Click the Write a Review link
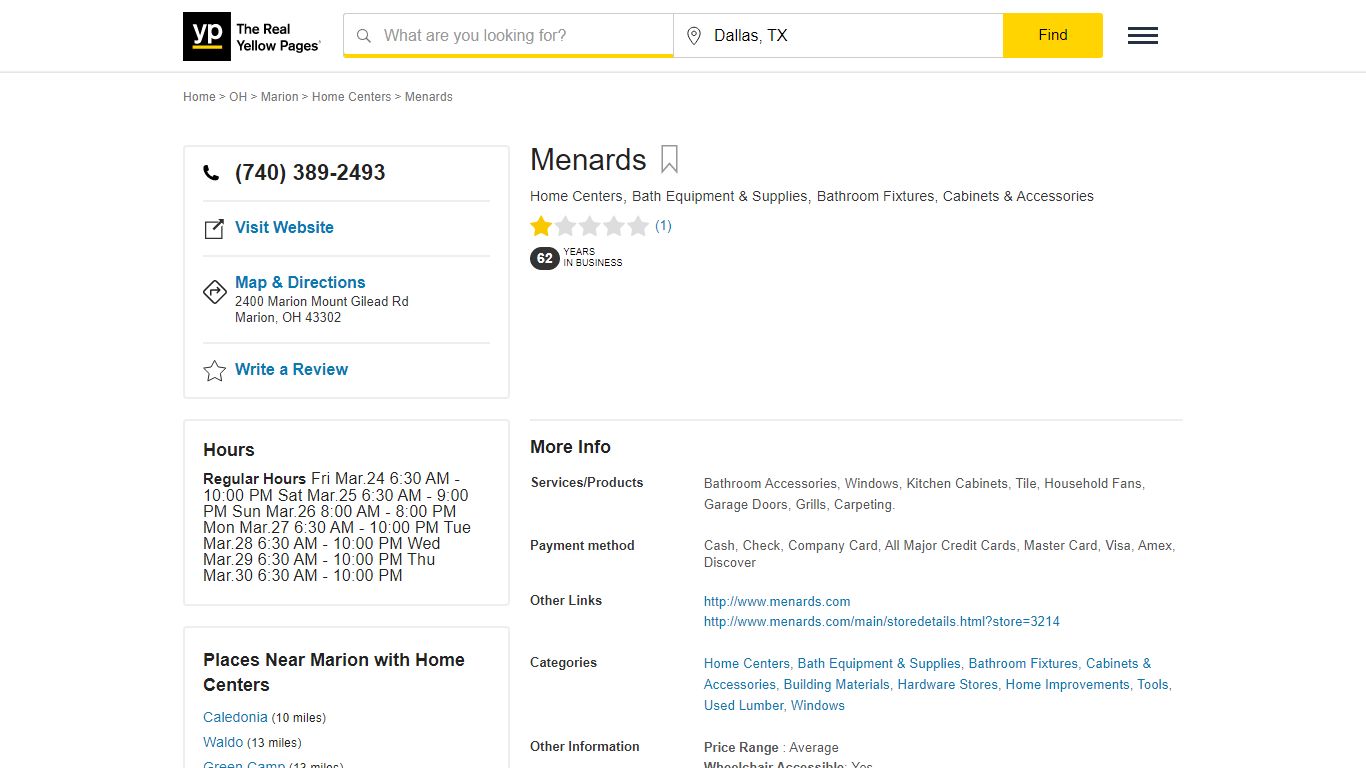Viewport: 1366px width, 768px height. pyautogui.click(x=291, y=370)
